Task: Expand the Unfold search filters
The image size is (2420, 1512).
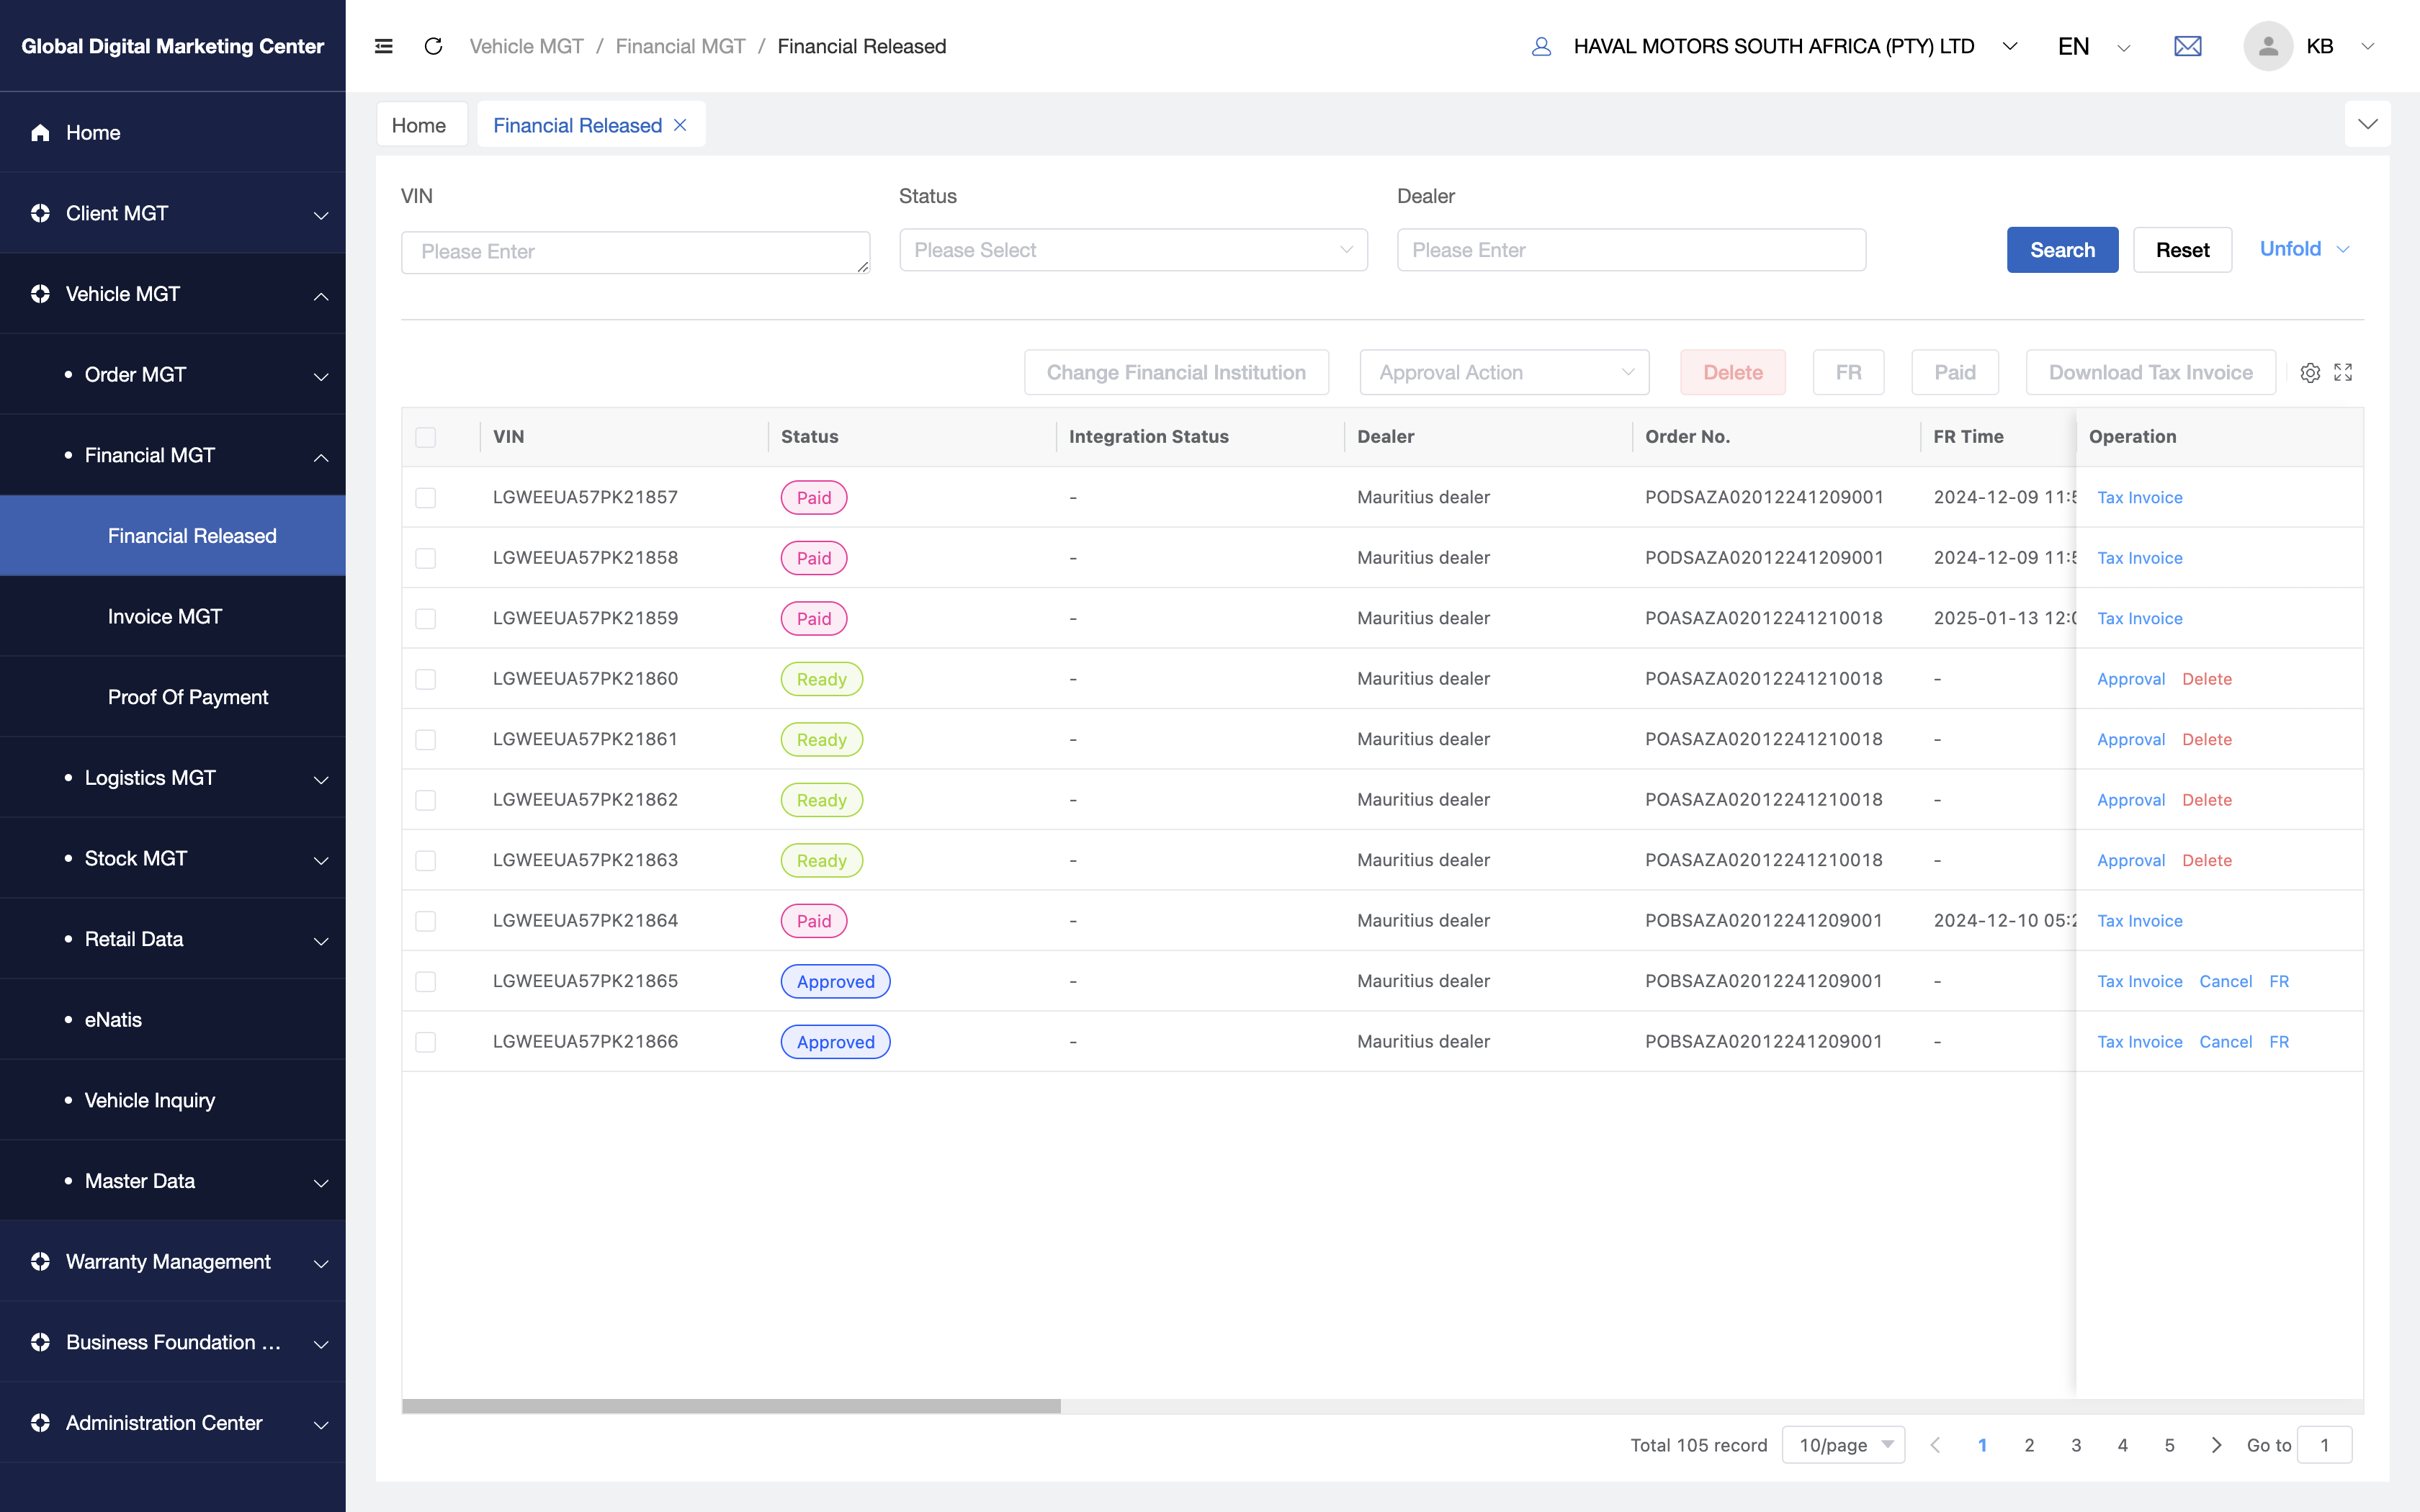Action: click(x=2304, y=249)
